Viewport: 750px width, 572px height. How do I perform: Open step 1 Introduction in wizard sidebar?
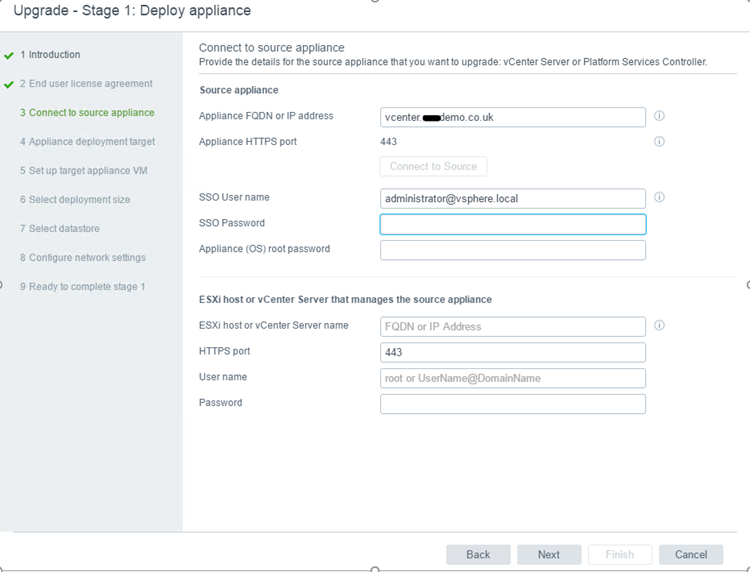[x=50, y=55]
